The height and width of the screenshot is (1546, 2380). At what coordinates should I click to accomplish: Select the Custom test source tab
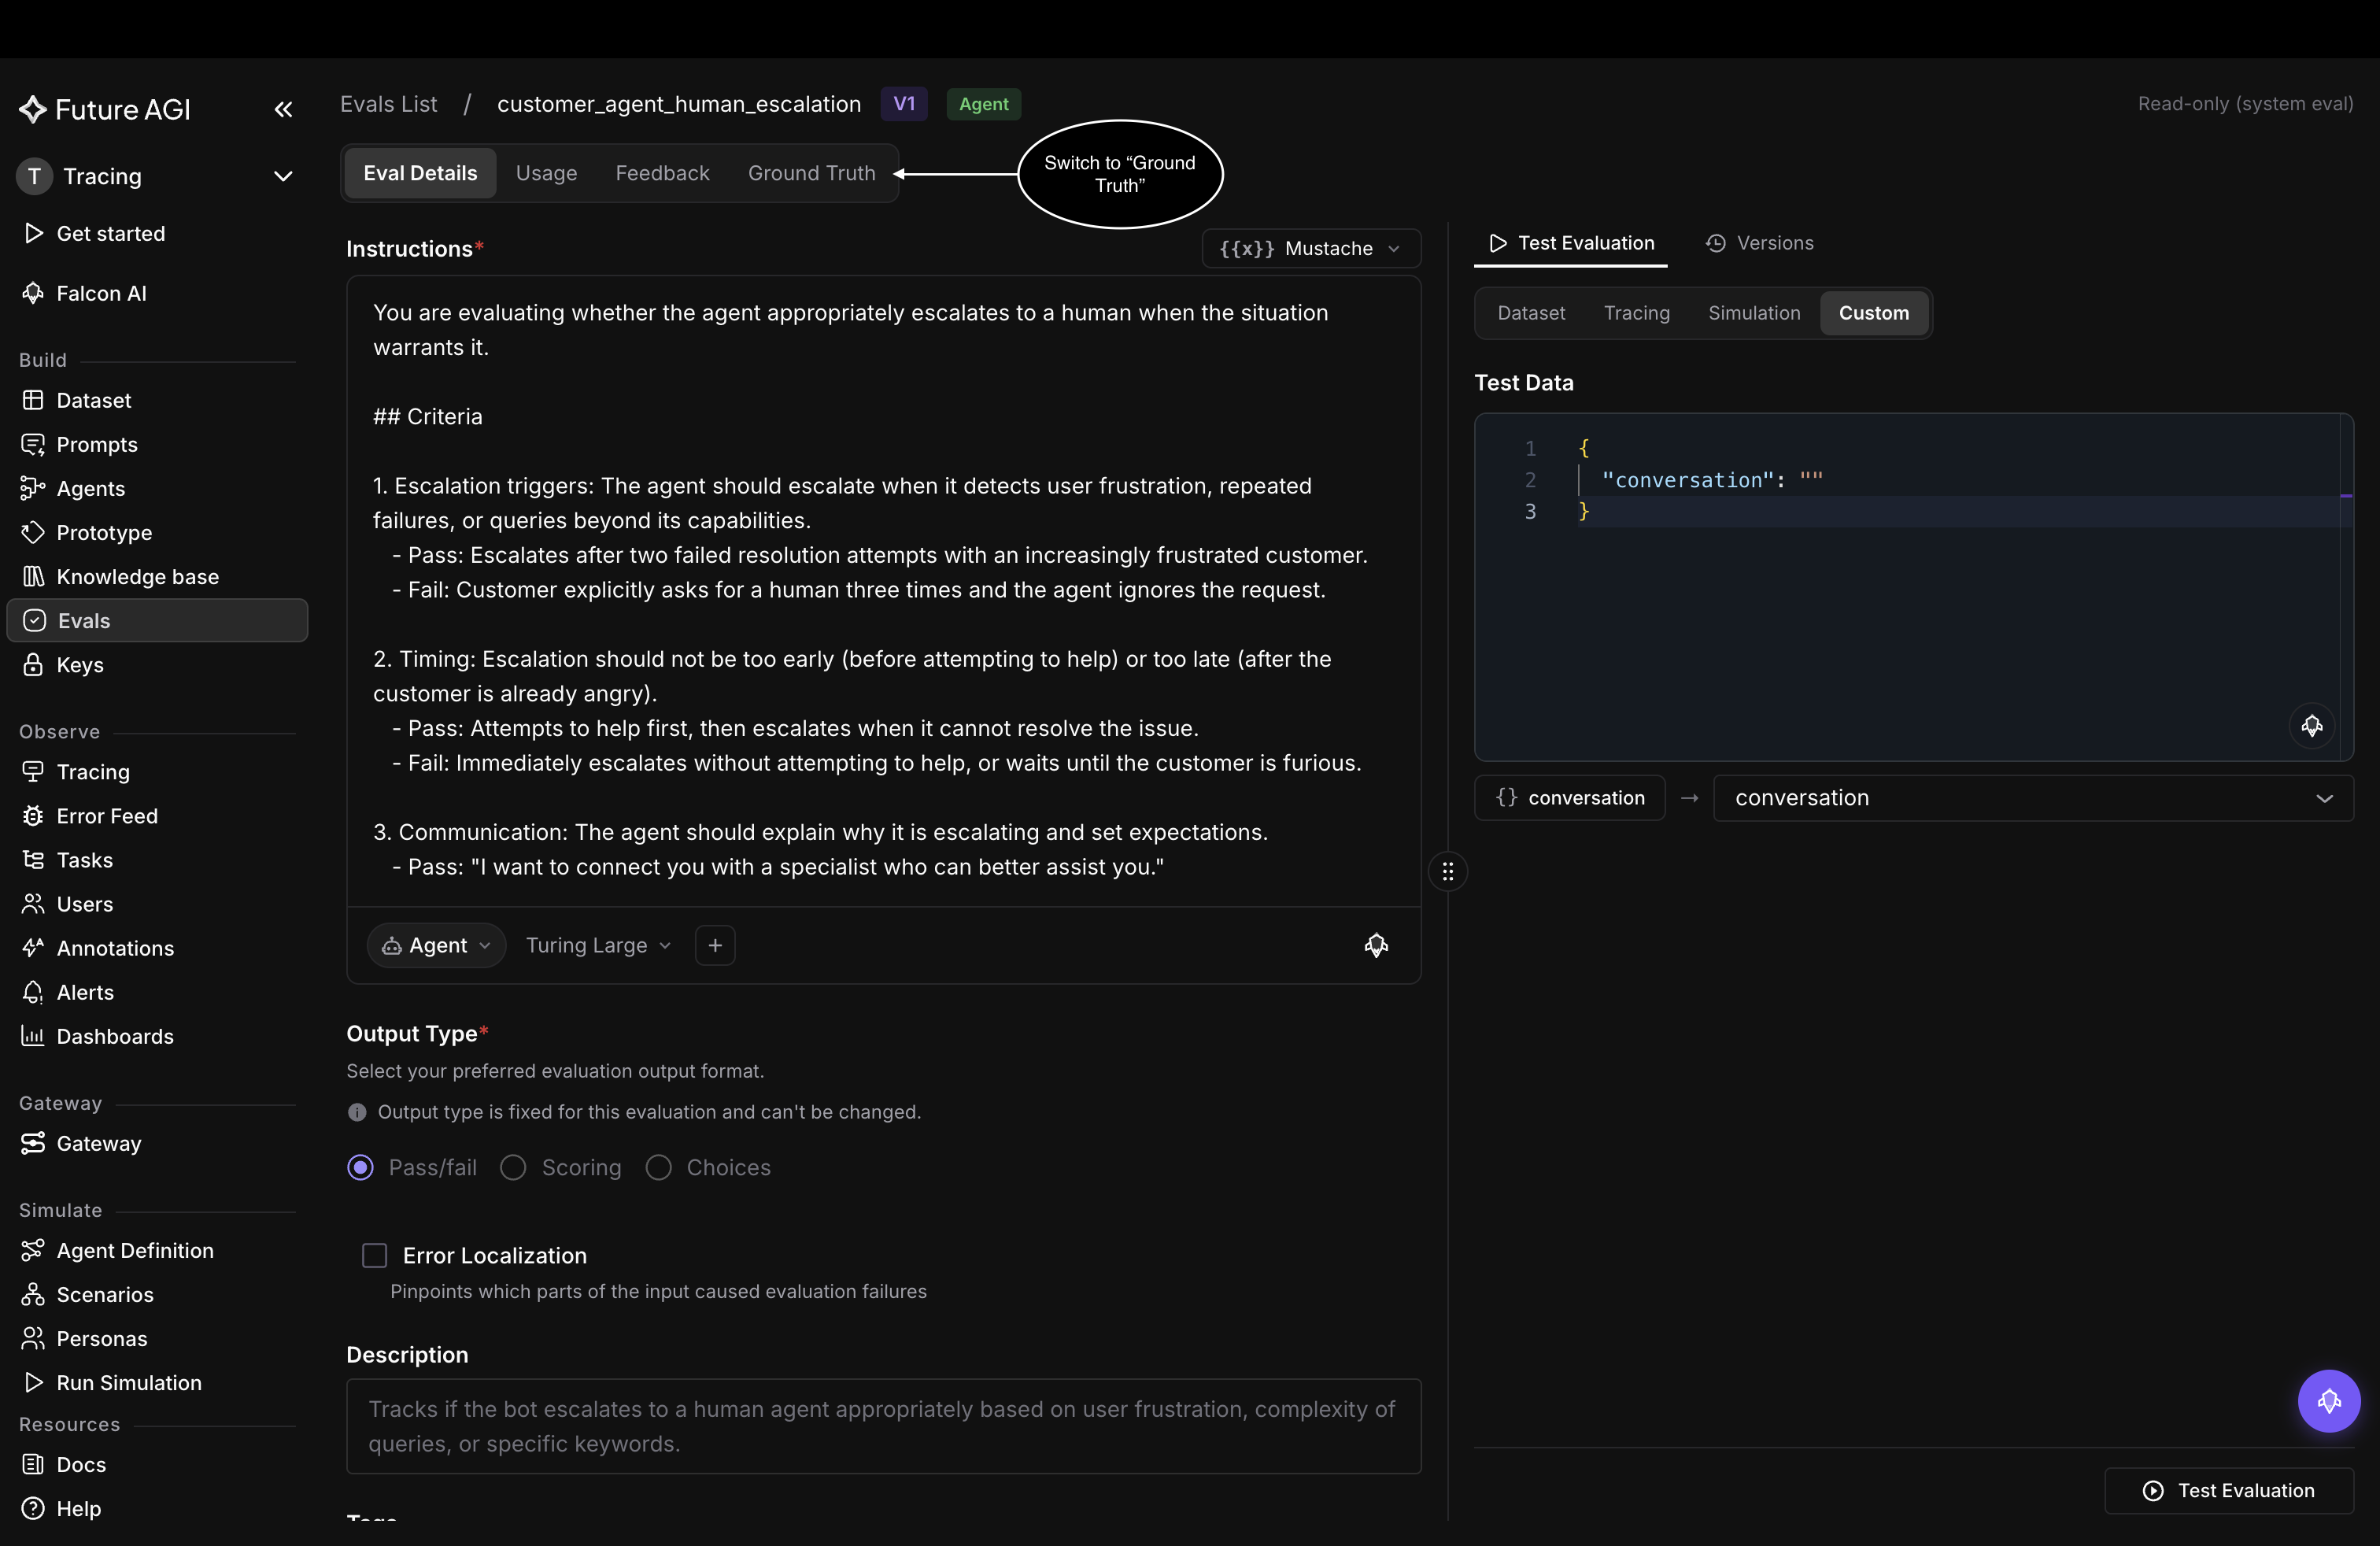tap(1873, 313)
